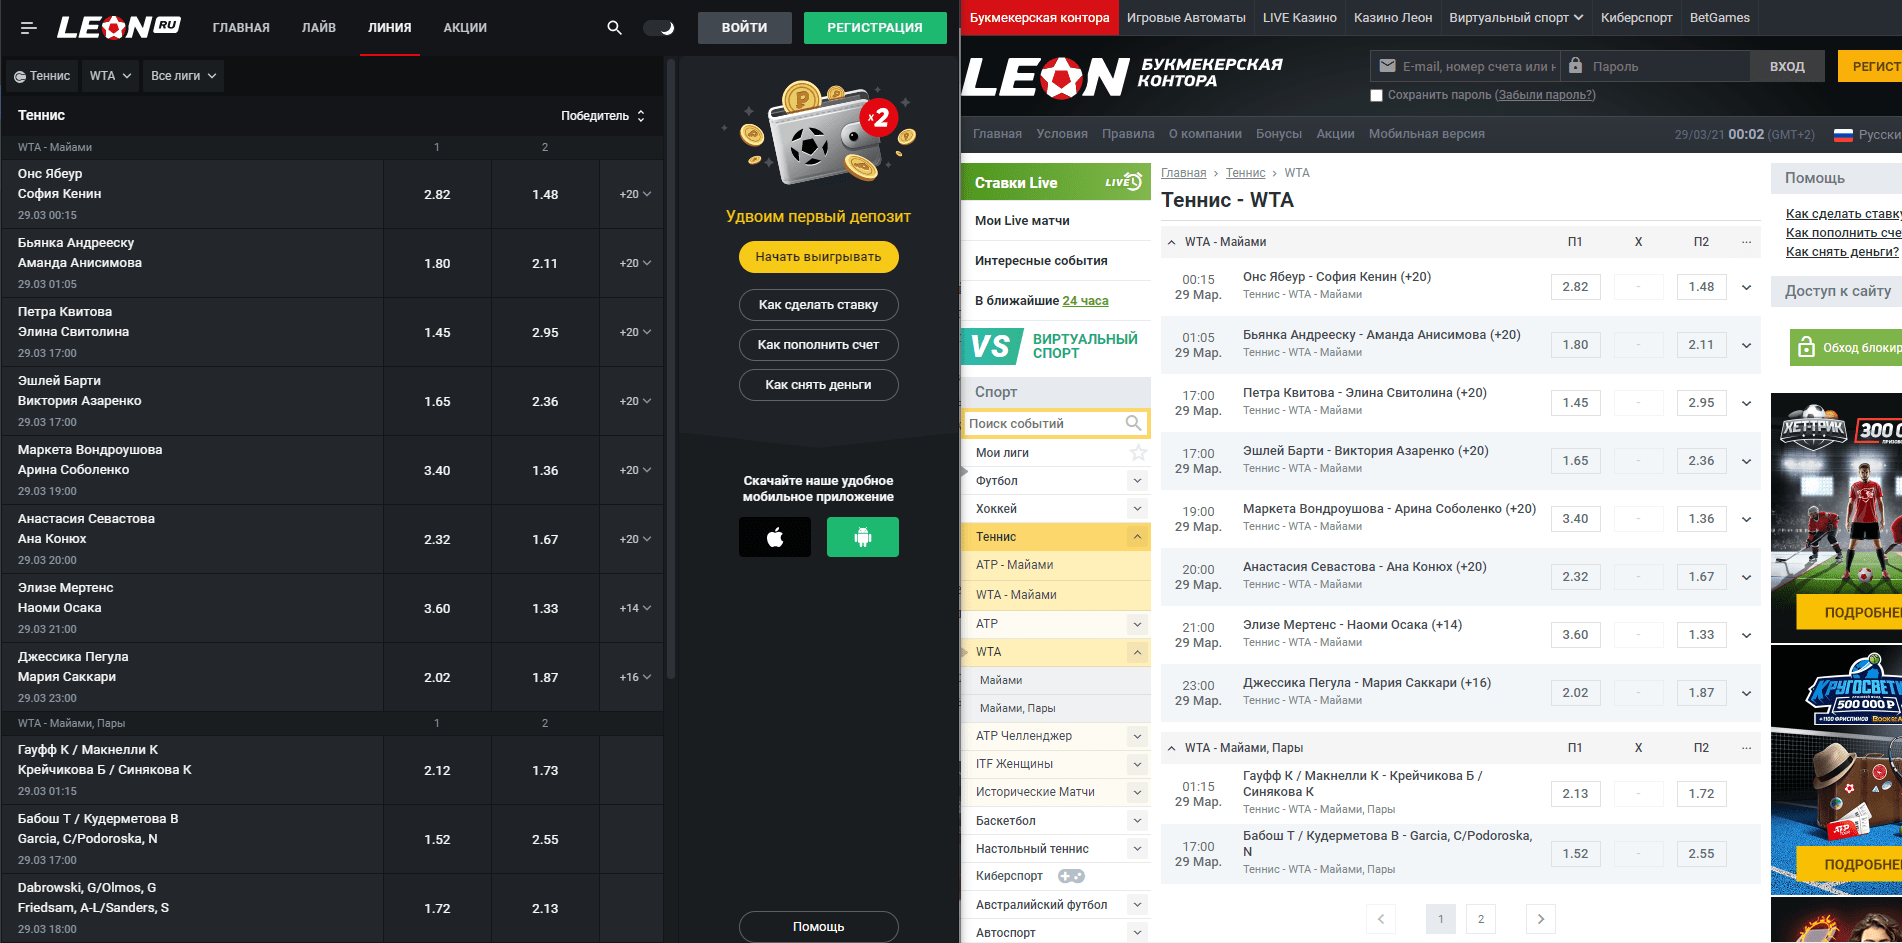Click the Победитель sort arrows in left panel
This screenshot has height=943, width=1902.
(641, 116)
